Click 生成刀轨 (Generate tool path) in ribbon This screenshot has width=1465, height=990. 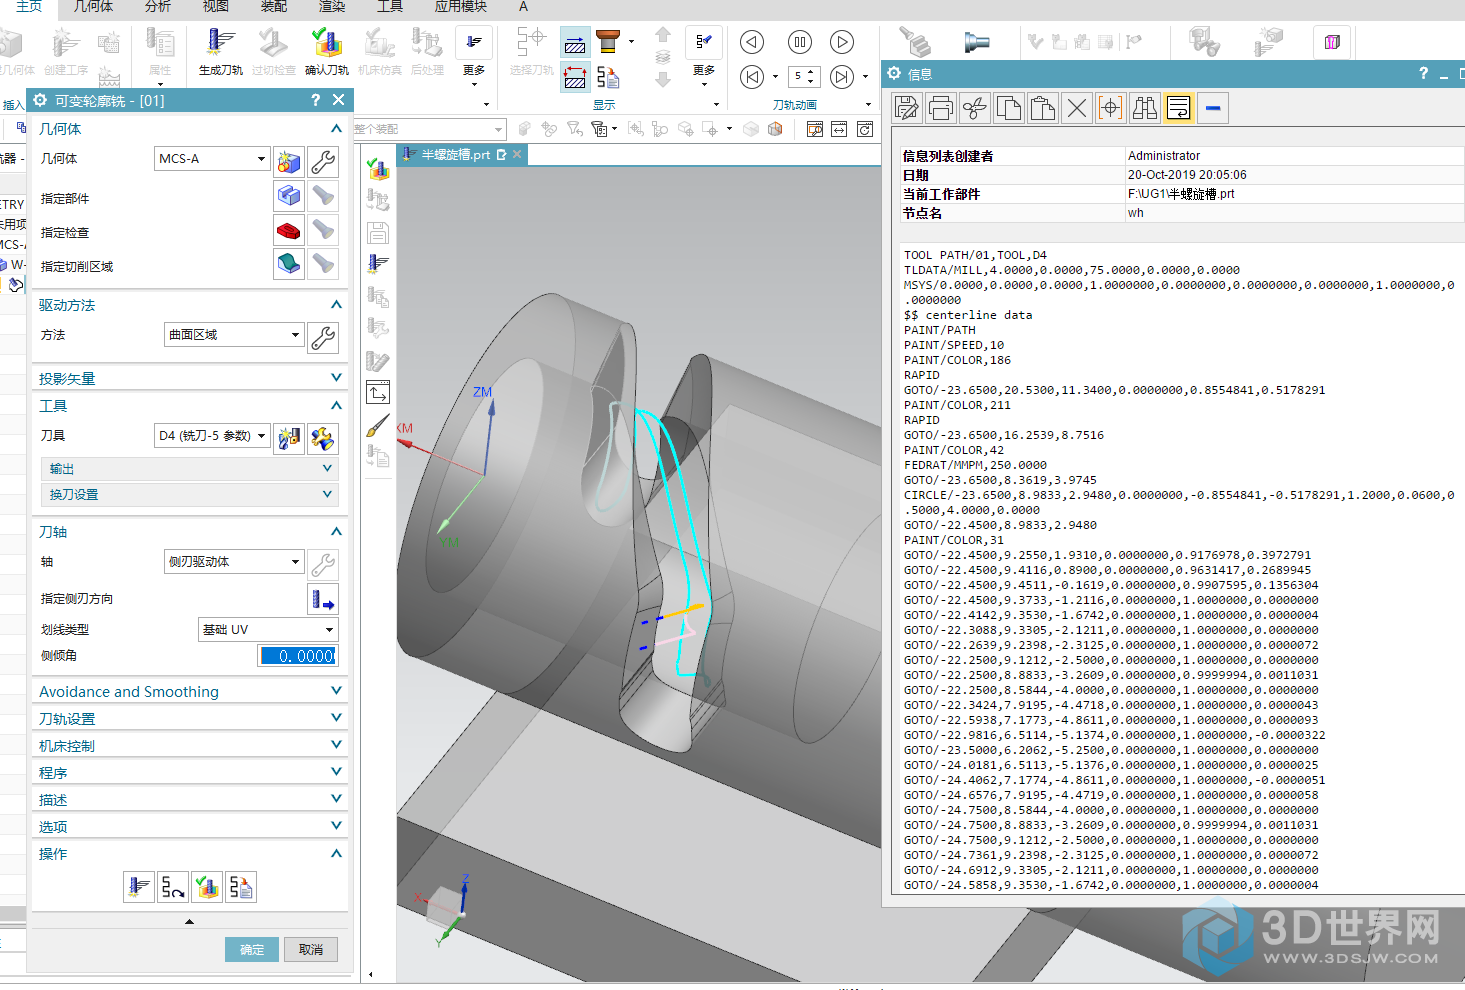coord(221,52)
